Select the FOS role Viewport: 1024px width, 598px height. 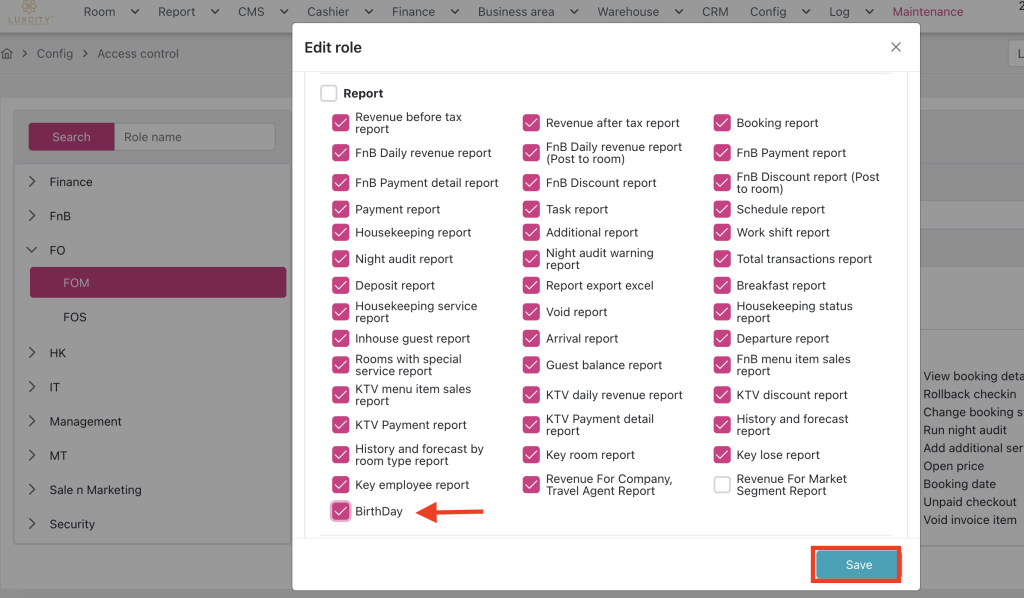(x=75, y=317)
